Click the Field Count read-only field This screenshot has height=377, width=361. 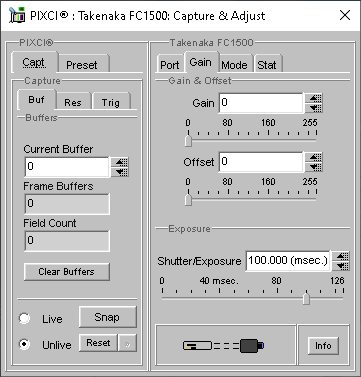[x=67, y=241]
